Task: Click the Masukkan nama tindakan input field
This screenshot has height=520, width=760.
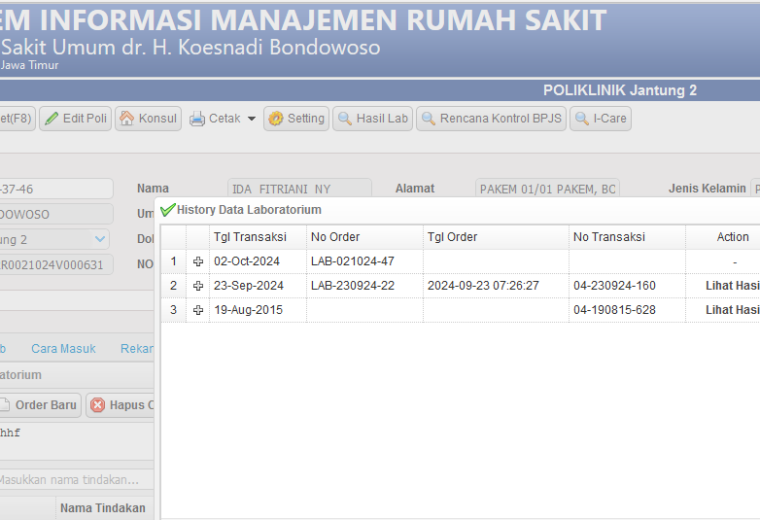Action: tap(77, 480)
